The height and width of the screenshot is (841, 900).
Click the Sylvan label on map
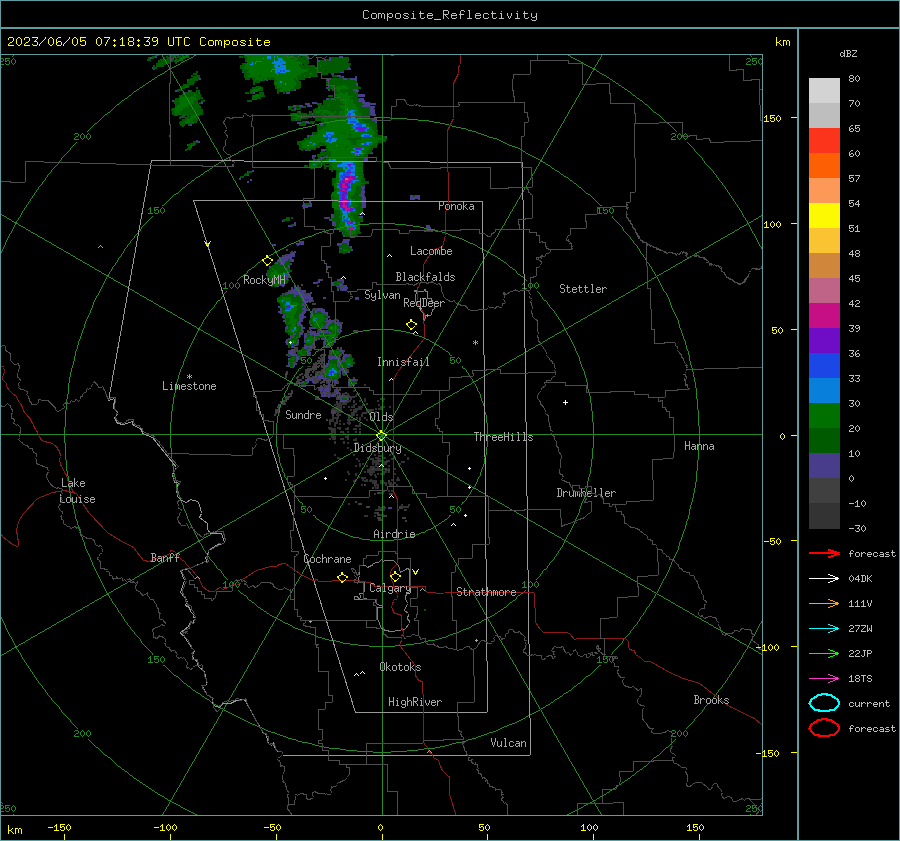(x=382, y=295)
